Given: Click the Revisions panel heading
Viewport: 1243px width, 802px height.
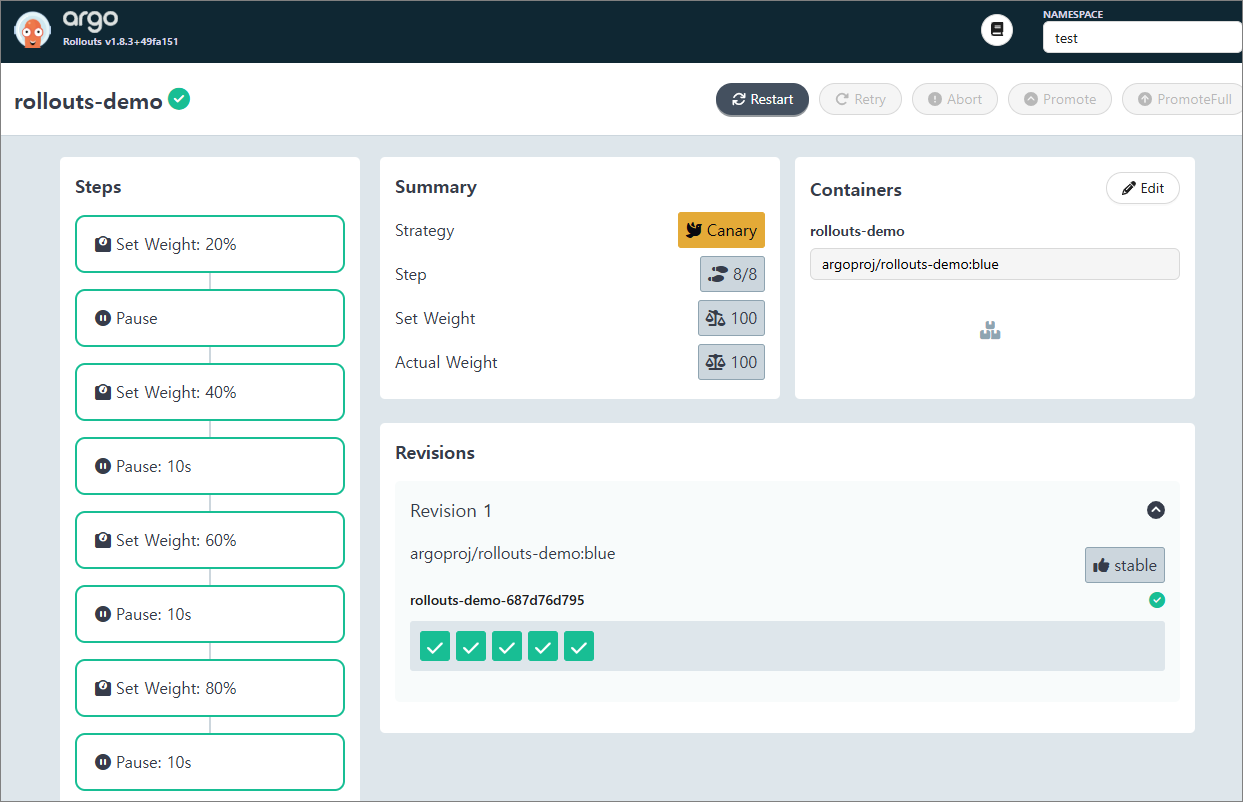Looking at the screenshot, I should click(435, 453).
